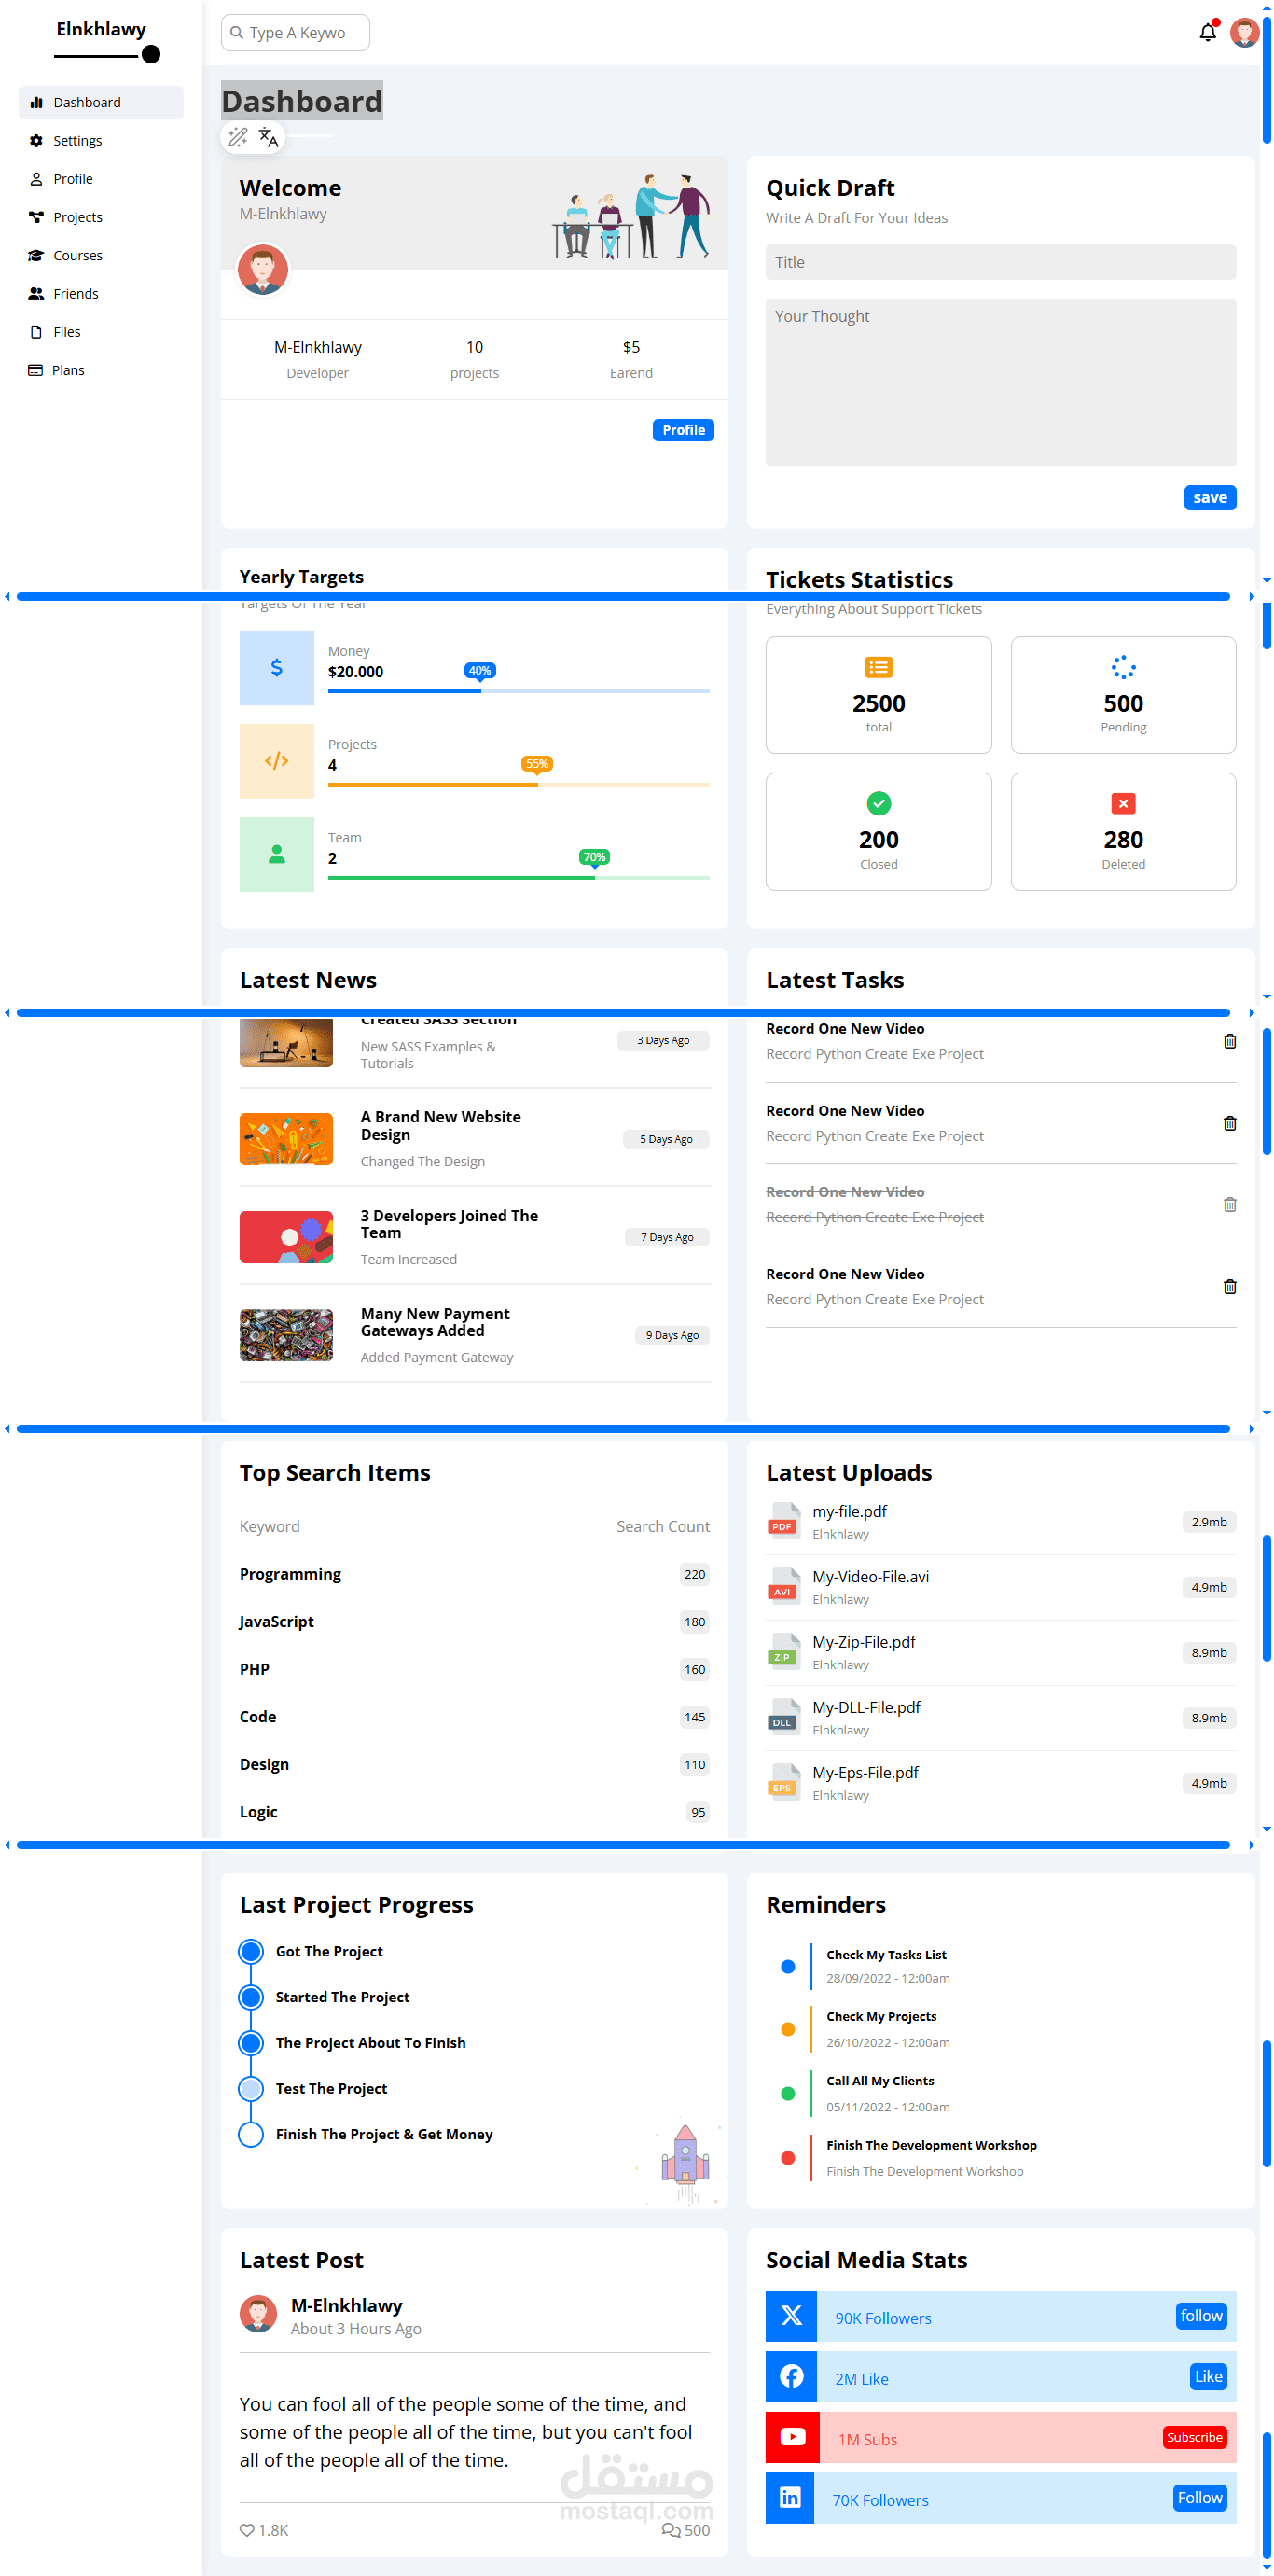Open Settings in the sidebar
Viewport: 1274px width, 2576px height.
tap(101, 140)
